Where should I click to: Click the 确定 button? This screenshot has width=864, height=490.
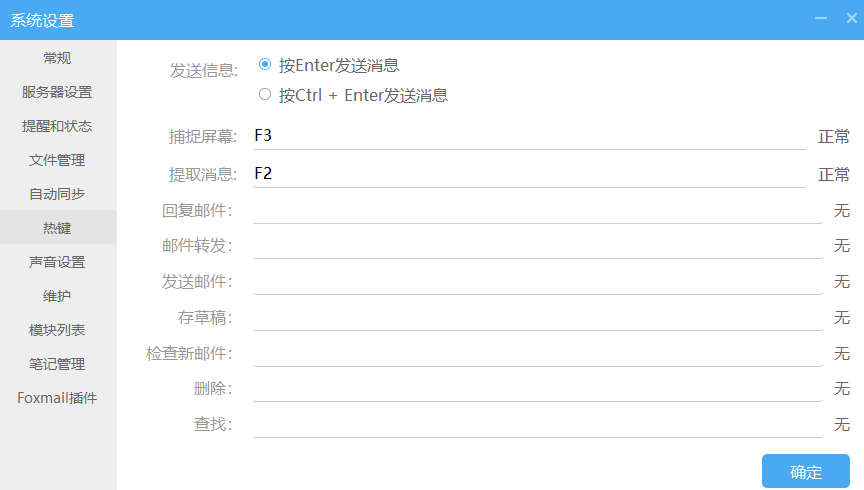[805, 472]
